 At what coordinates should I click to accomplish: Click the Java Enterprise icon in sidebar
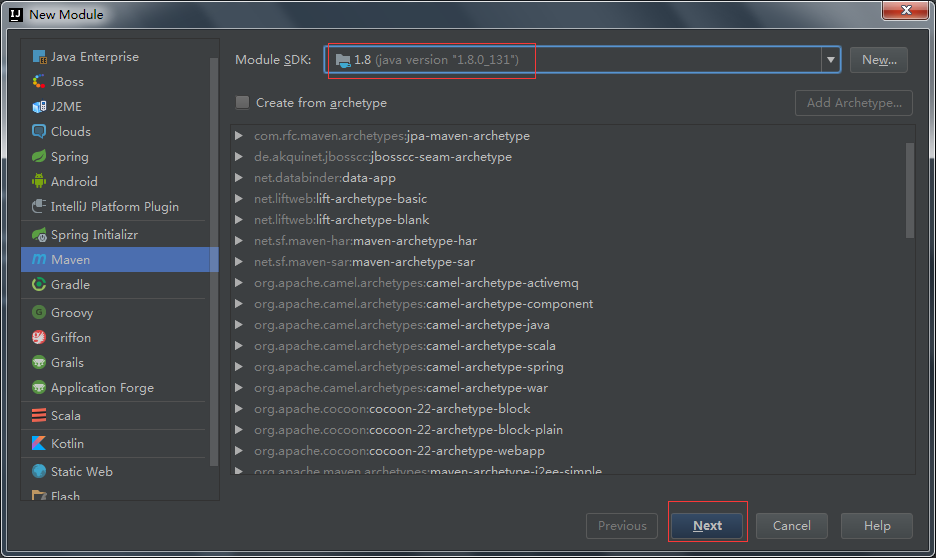(39, 57)
